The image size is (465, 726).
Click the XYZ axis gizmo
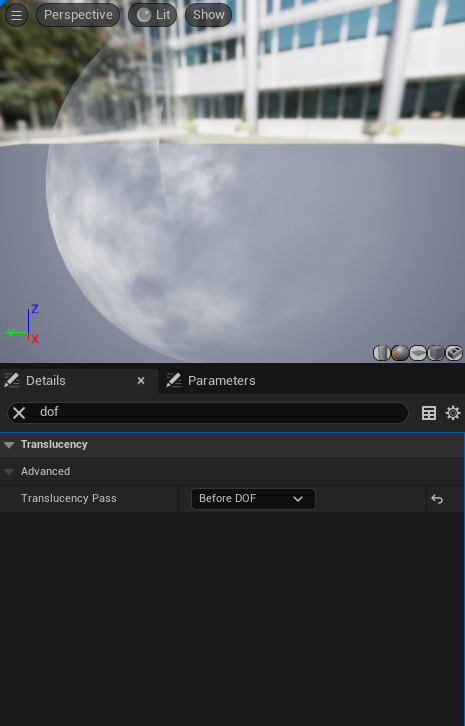pyautogui.click(x=23, y=324)
